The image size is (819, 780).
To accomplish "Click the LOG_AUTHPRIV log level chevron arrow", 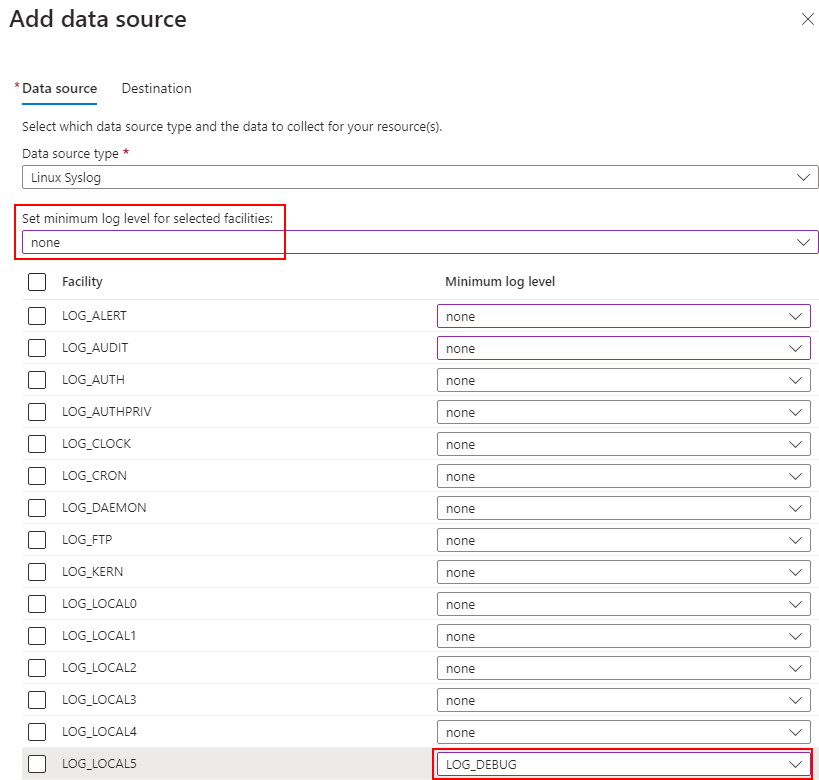I will point(795,412).
